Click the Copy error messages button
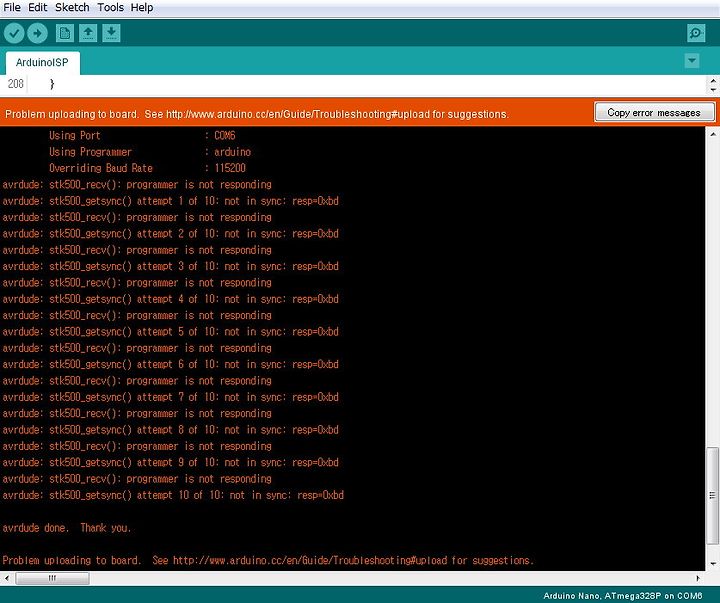720x603 pixels. (654, 113)
